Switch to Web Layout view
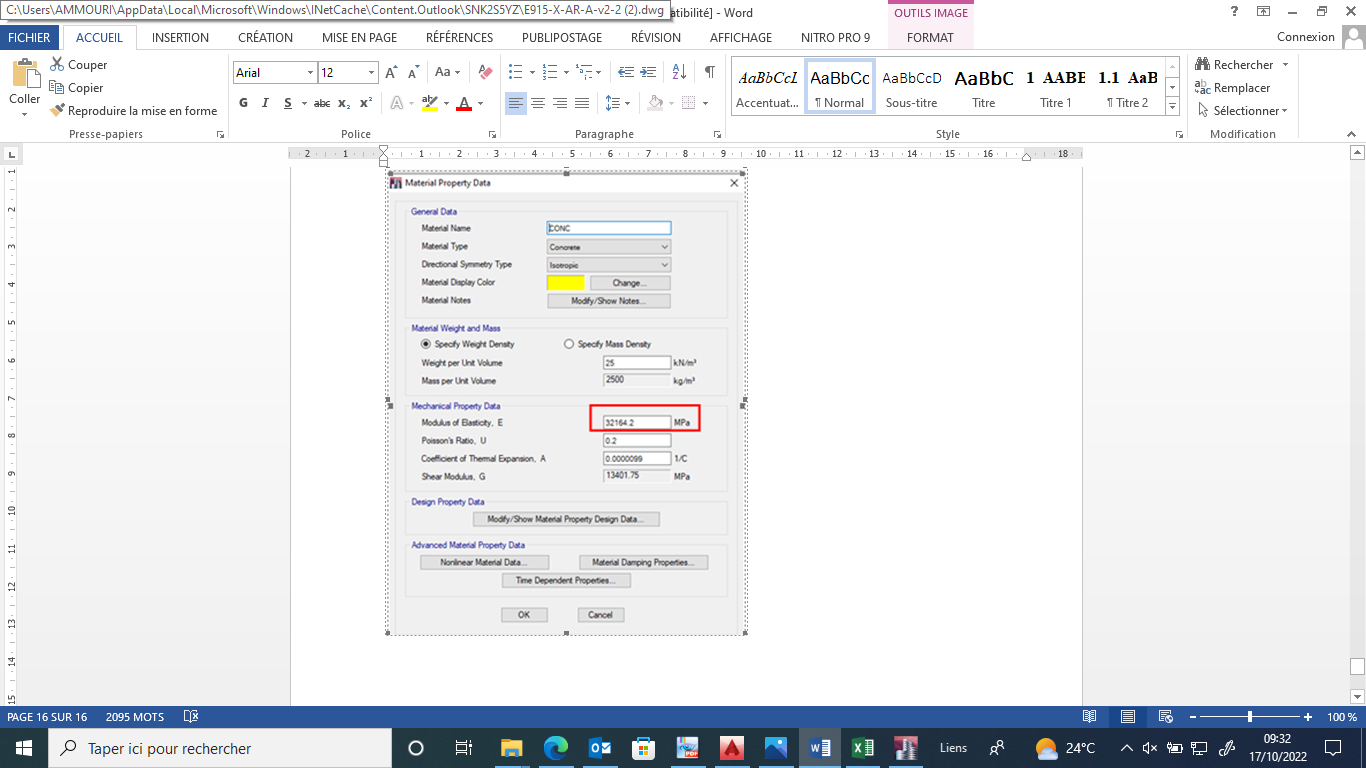Screen dimensions: 1366x768 (x=1165, y=717)
